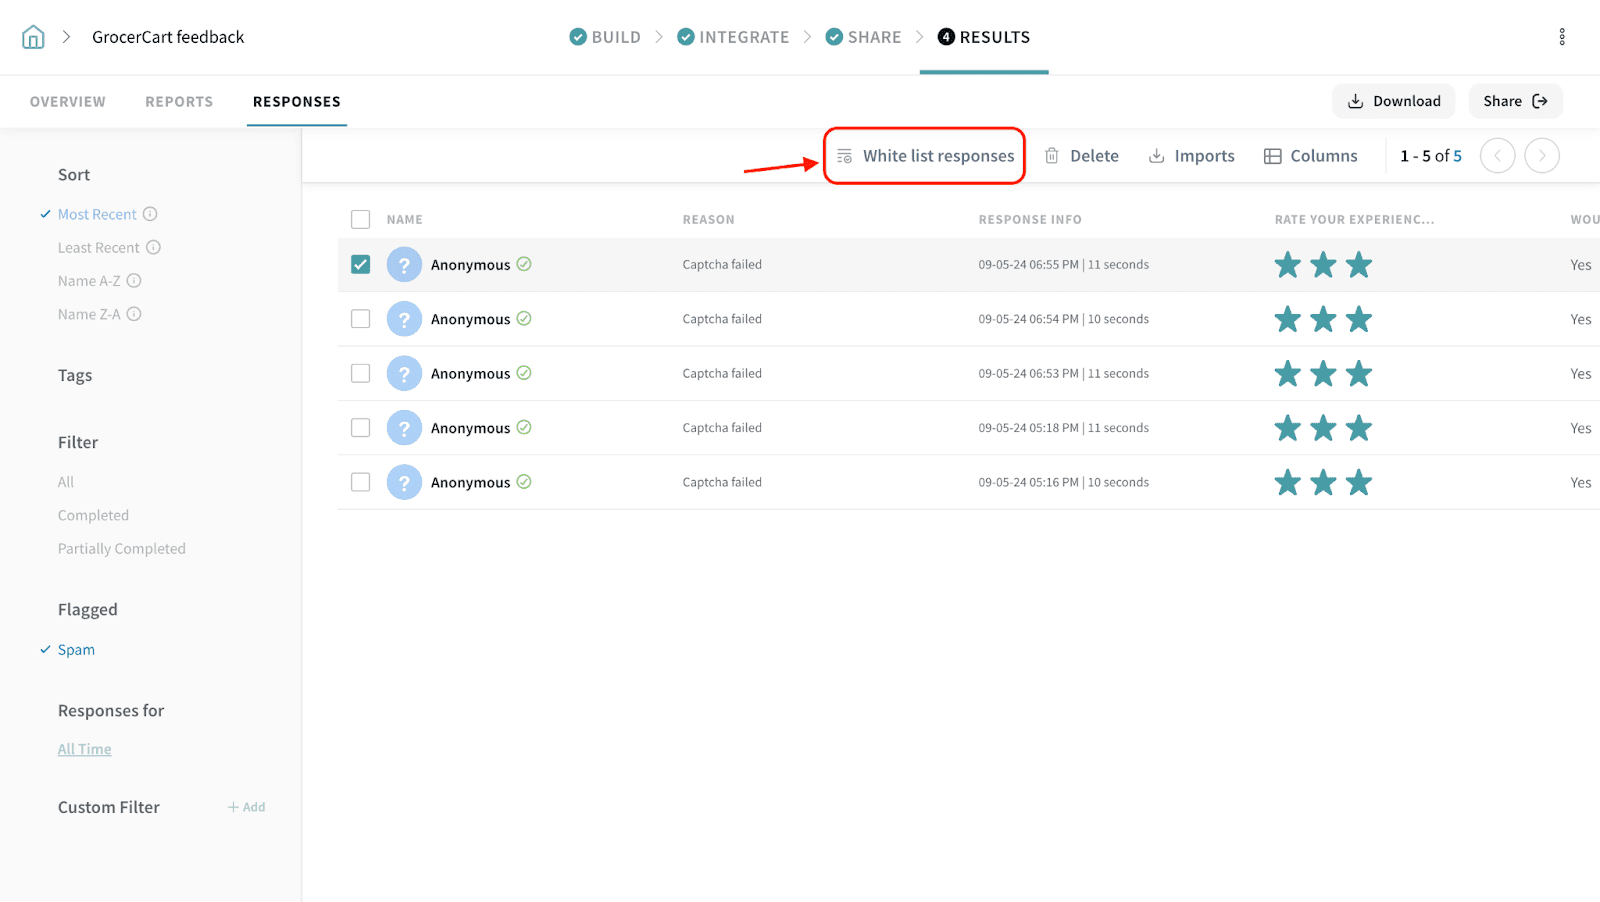Image resolution: width=1600 pixels, height=902 pixels.
Task: Go to next page of responses arrow
Action: (x=1541, y=156)
